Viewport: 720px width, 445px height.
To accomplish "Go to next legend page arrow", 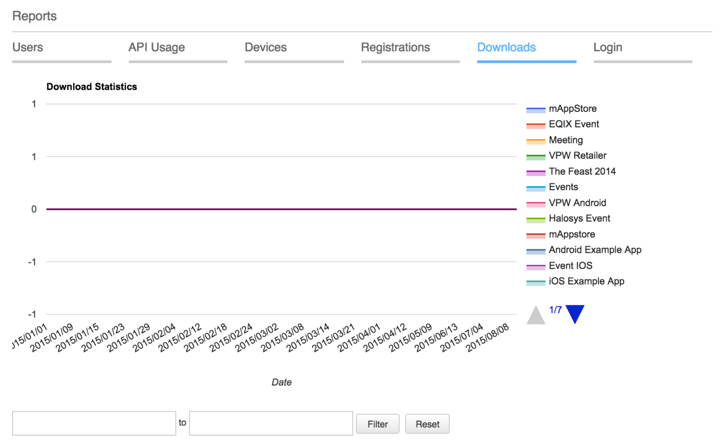I will click(574, 314).
